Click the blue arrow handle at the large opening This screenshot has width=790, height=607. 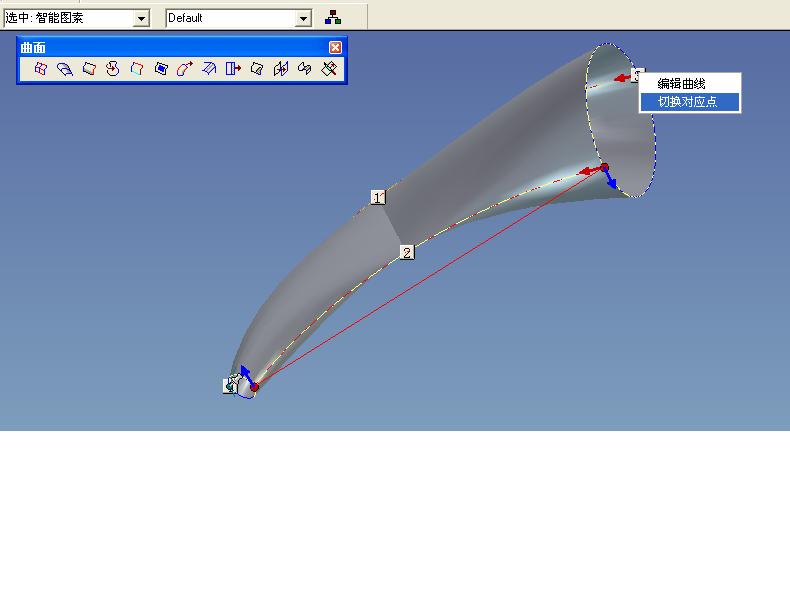[611, 180]
